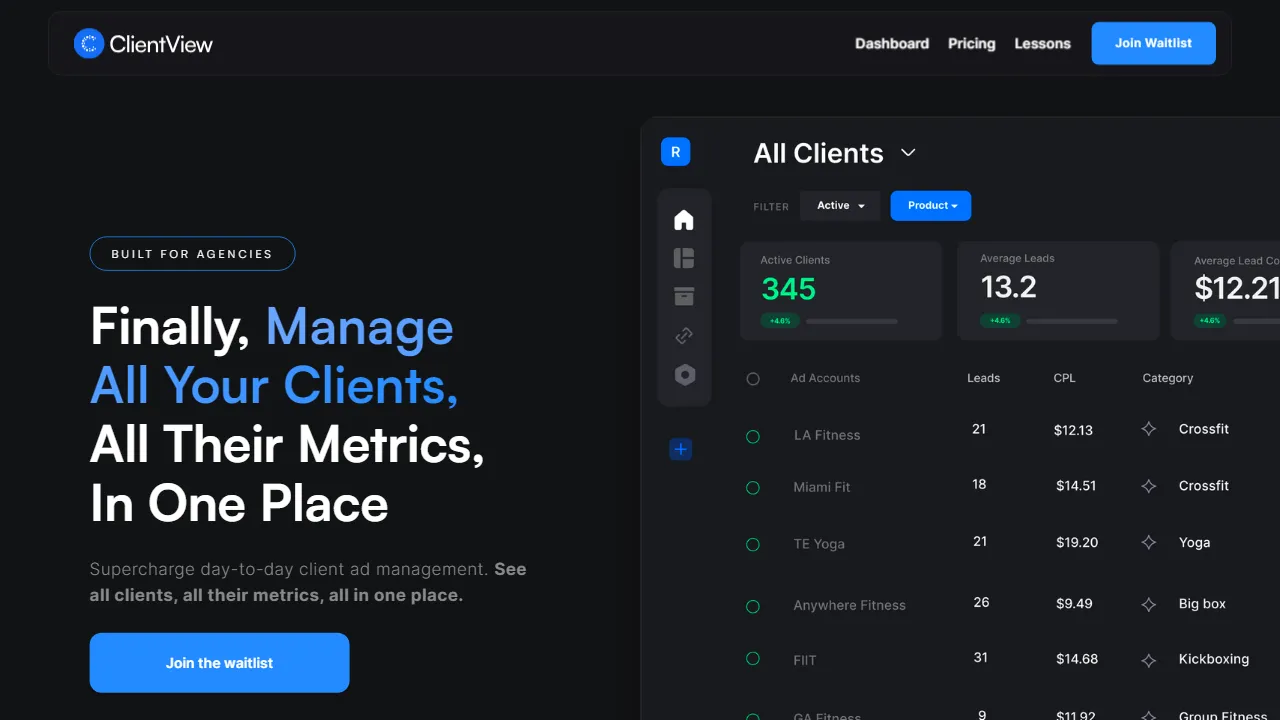Click the +4.6% badge under 13.2
This screenshot has width=1280, height=720.
coord(1000,321)
